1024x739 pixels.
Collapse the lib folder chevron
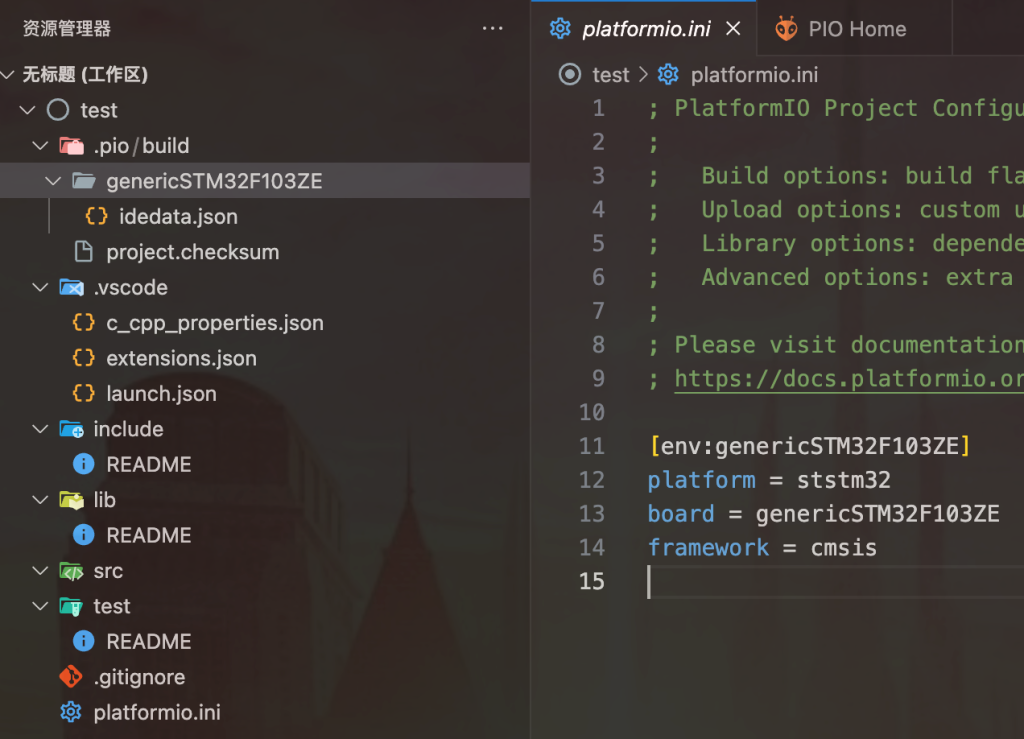click(40, 500)
